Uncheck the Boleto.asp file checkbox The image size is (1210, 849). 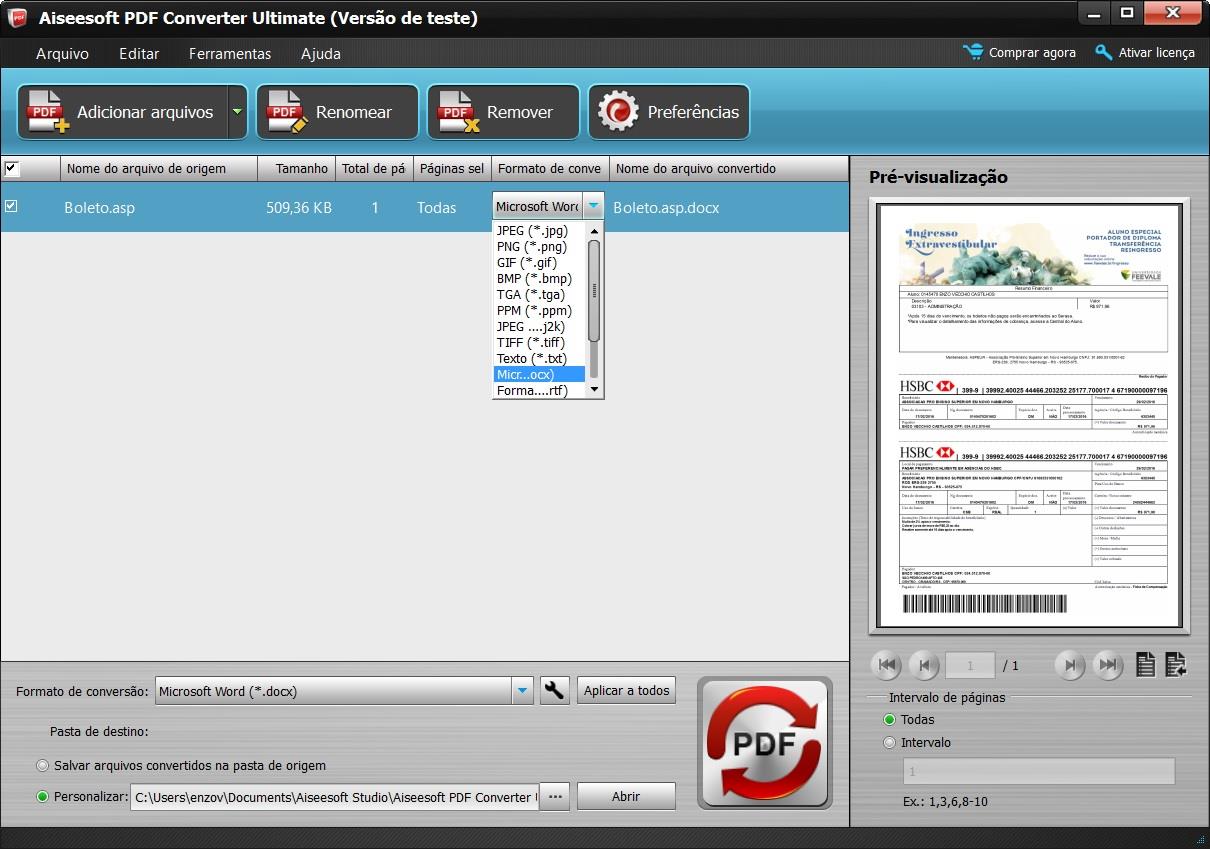point(11,206)
